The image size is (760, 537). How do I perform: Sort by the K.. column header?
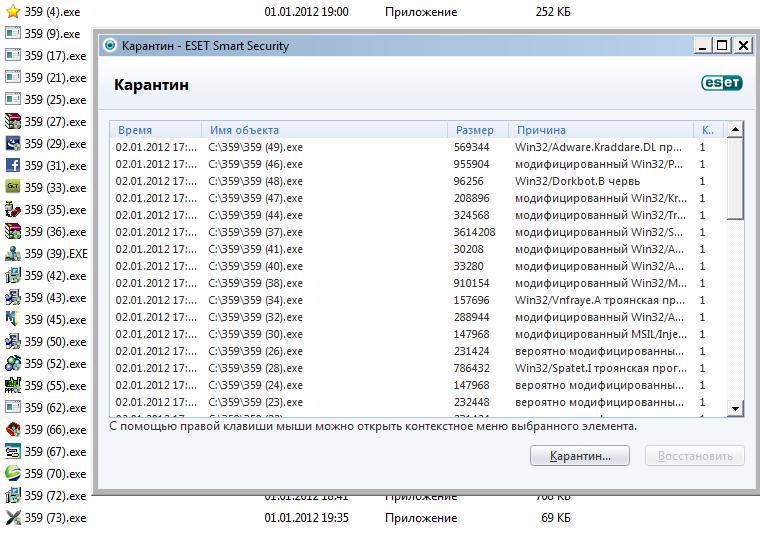(709, 130)
